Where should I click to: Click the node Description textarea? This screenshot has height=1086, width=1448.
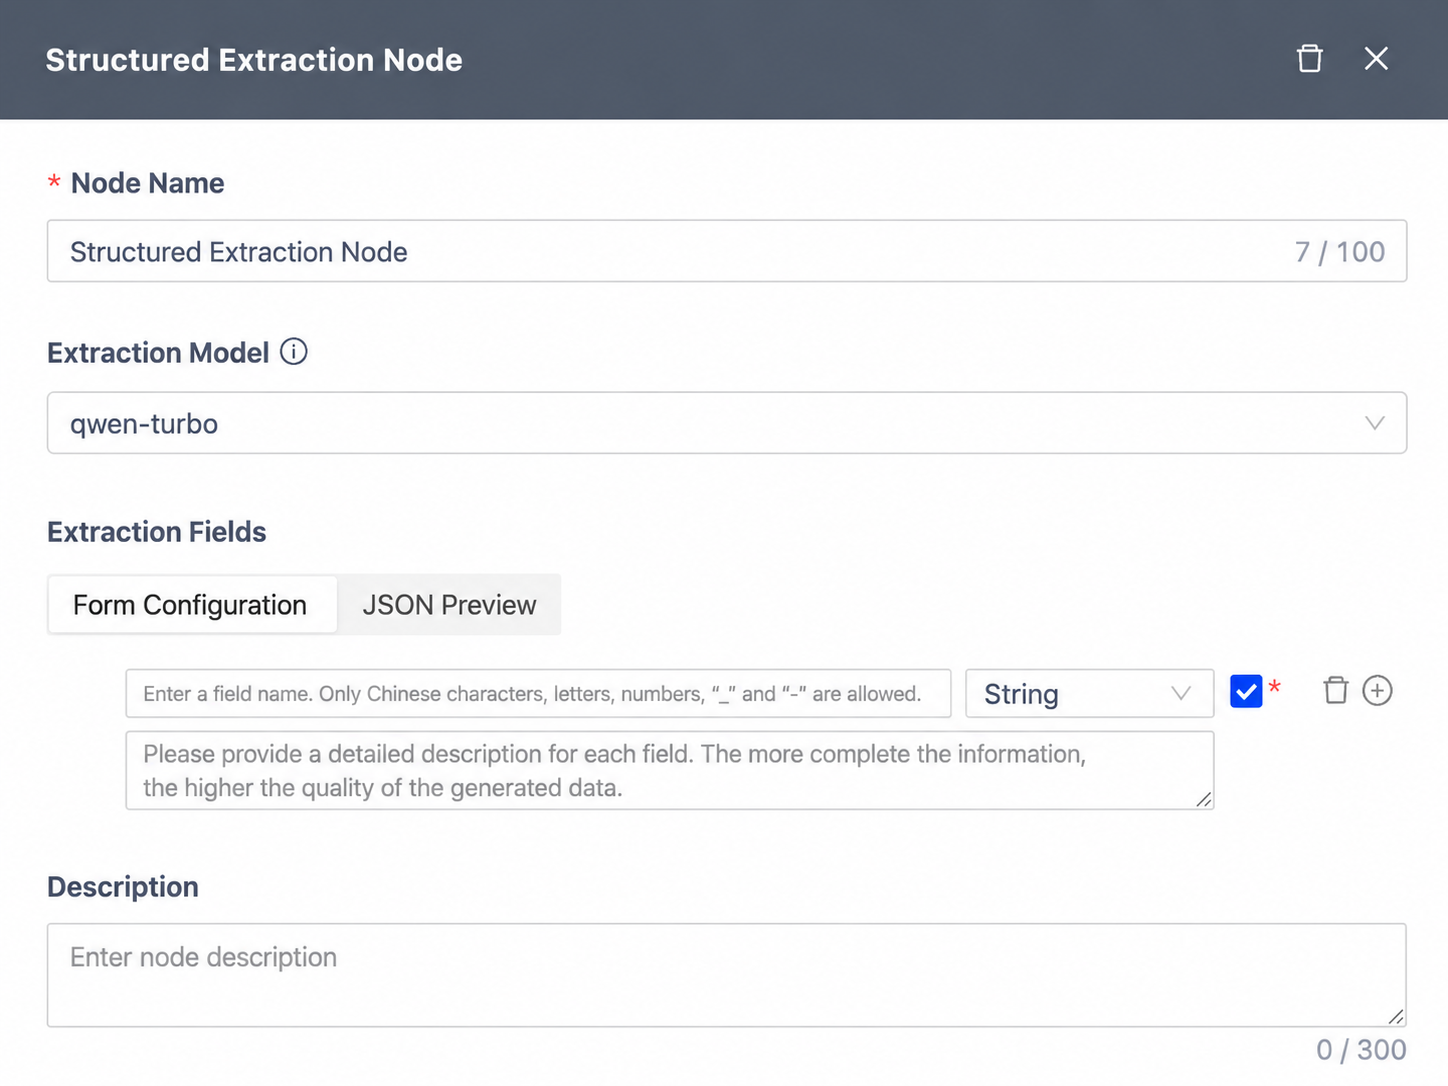[727, 975]
